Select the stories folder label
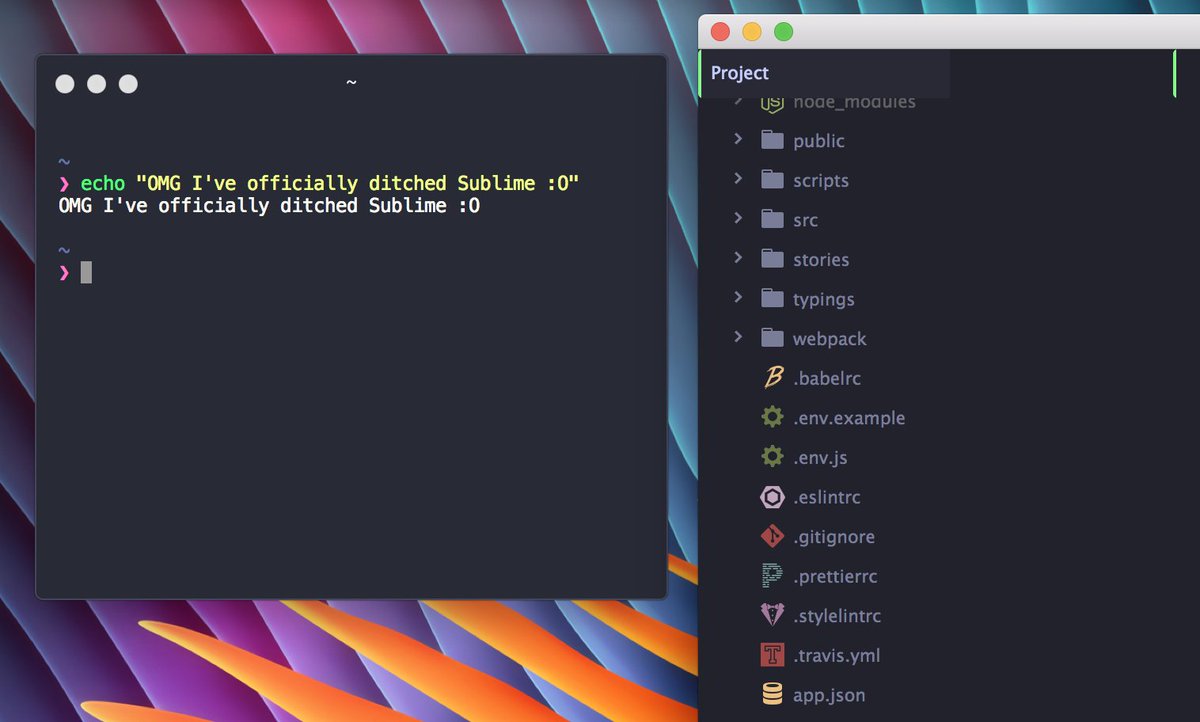1200x722 pixels. click(x=821, y=260)
